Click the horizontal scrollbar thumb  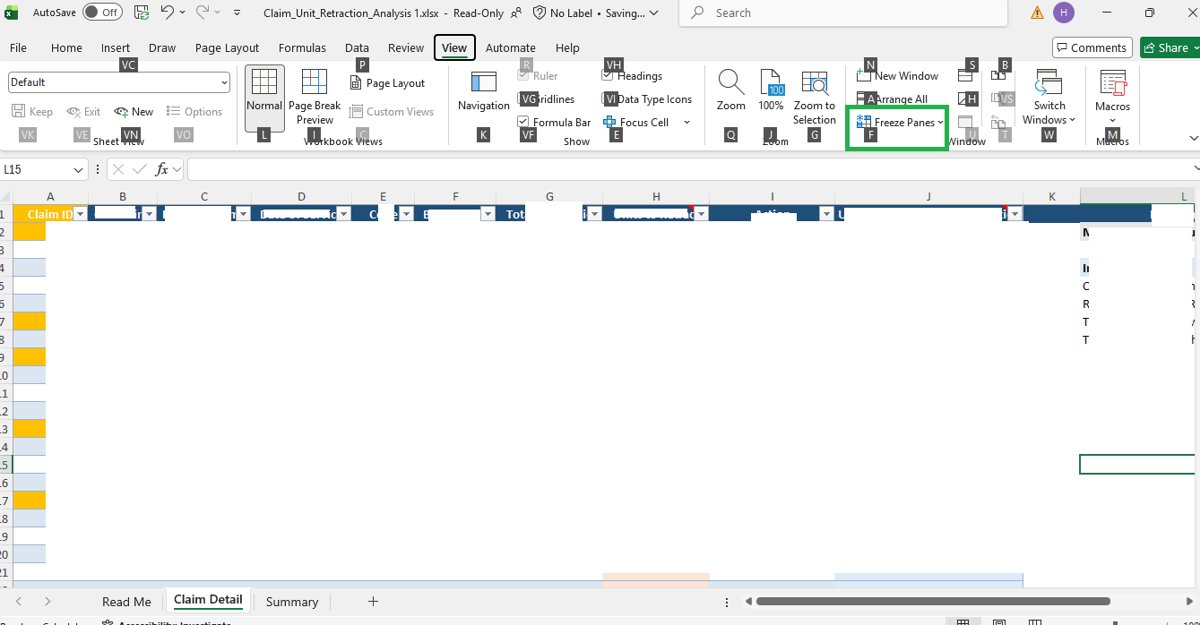(x=933, y=601)
